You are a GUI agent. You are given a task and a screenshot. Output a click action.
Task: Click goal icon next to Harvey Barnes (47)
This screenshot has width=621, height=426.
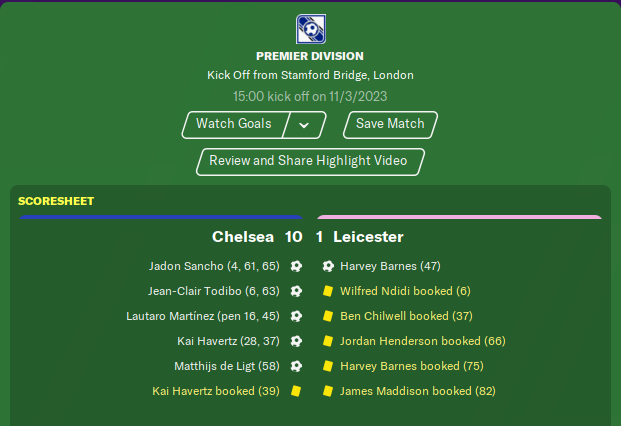click(328, 266)
